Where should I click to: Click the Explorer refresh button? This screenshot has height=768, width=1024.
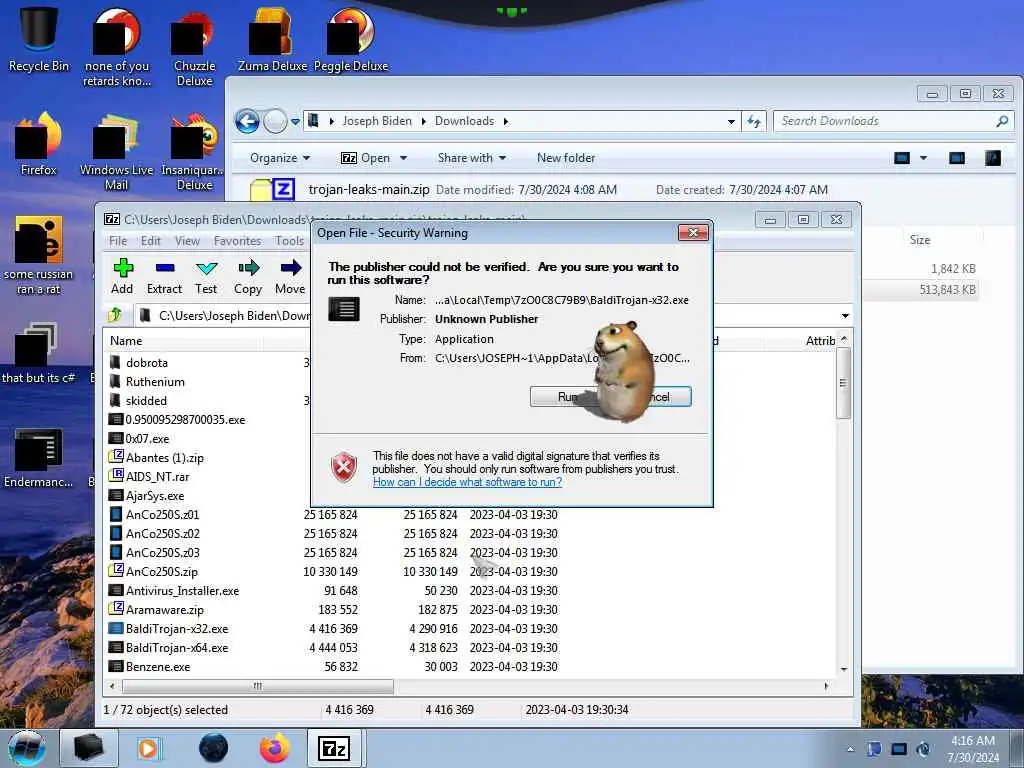(754, 121)
